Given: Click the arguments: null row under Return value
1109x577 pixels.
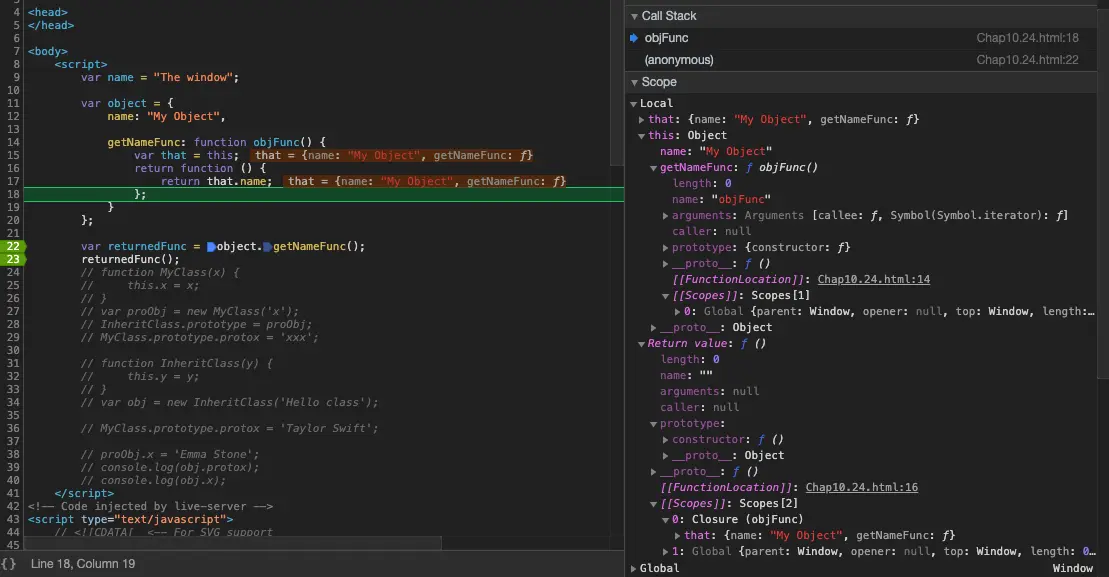Looking at the screenshot, I should [x=709, y=391].
